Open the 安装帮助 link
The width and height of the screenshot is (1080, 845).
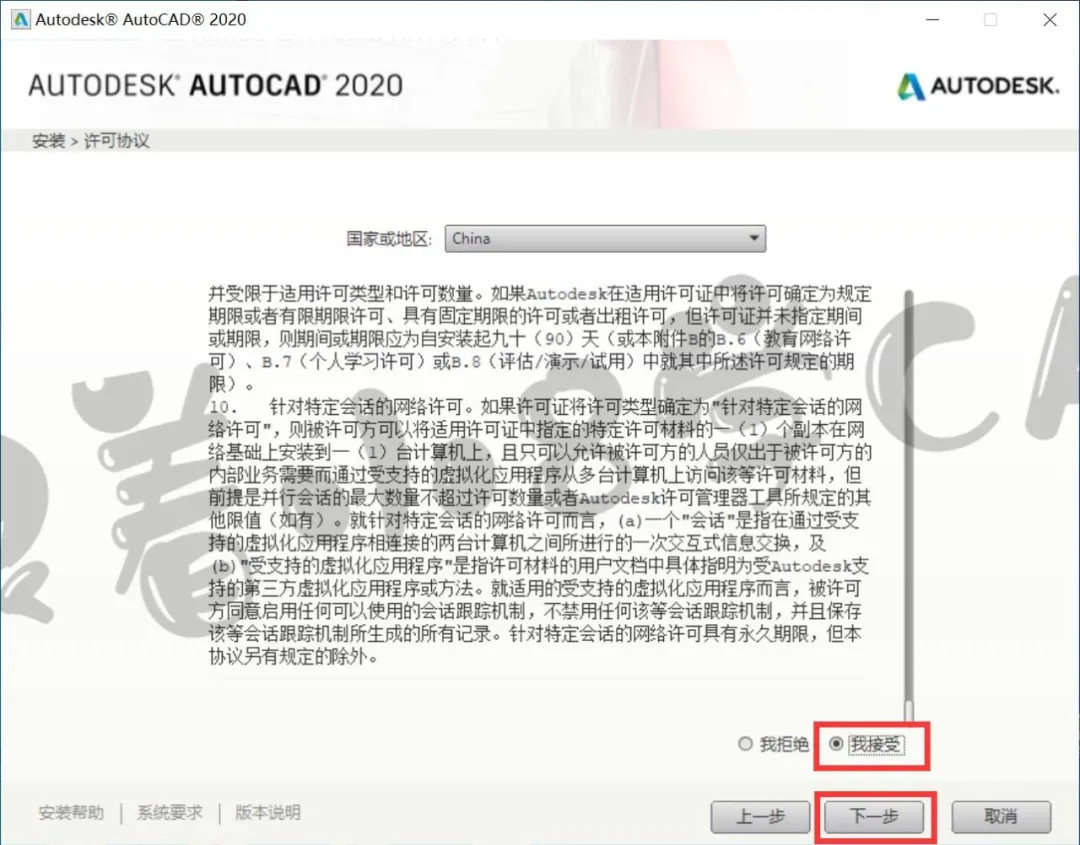(x=71, y=813)
